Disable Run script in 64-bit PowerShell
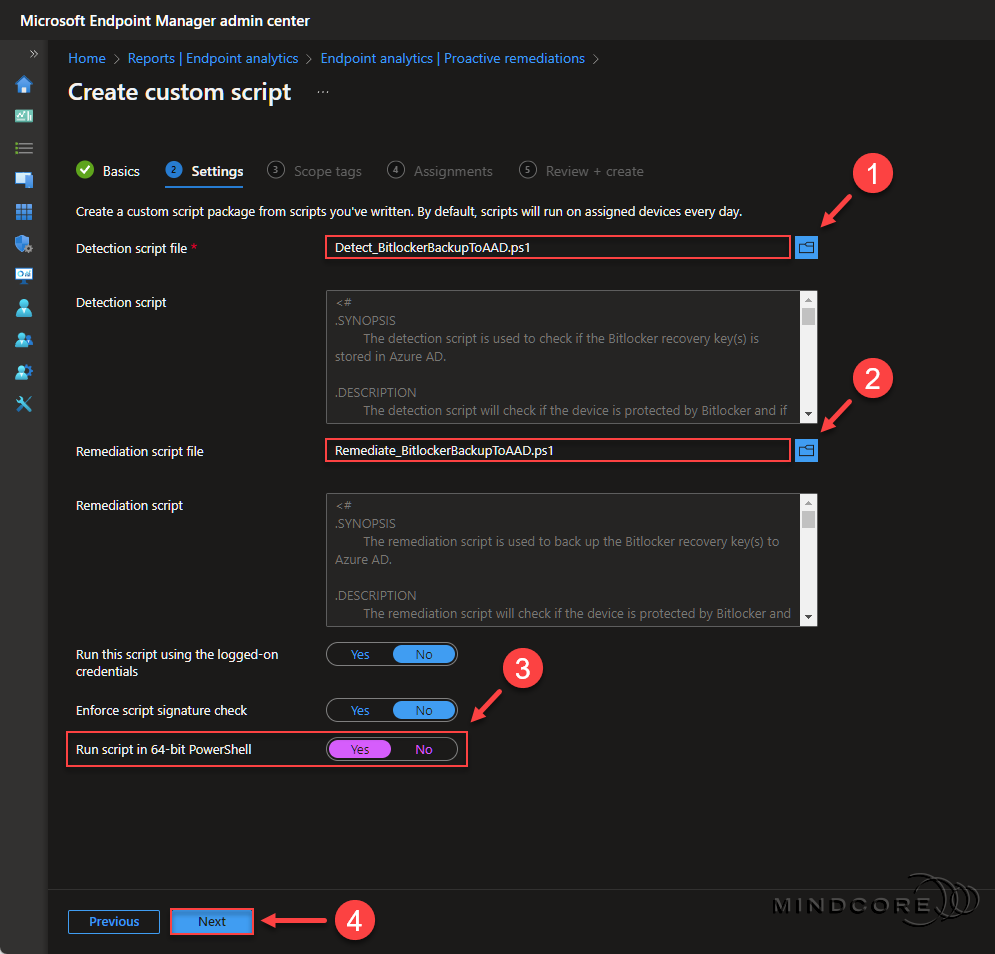 [x=423, y=748]
